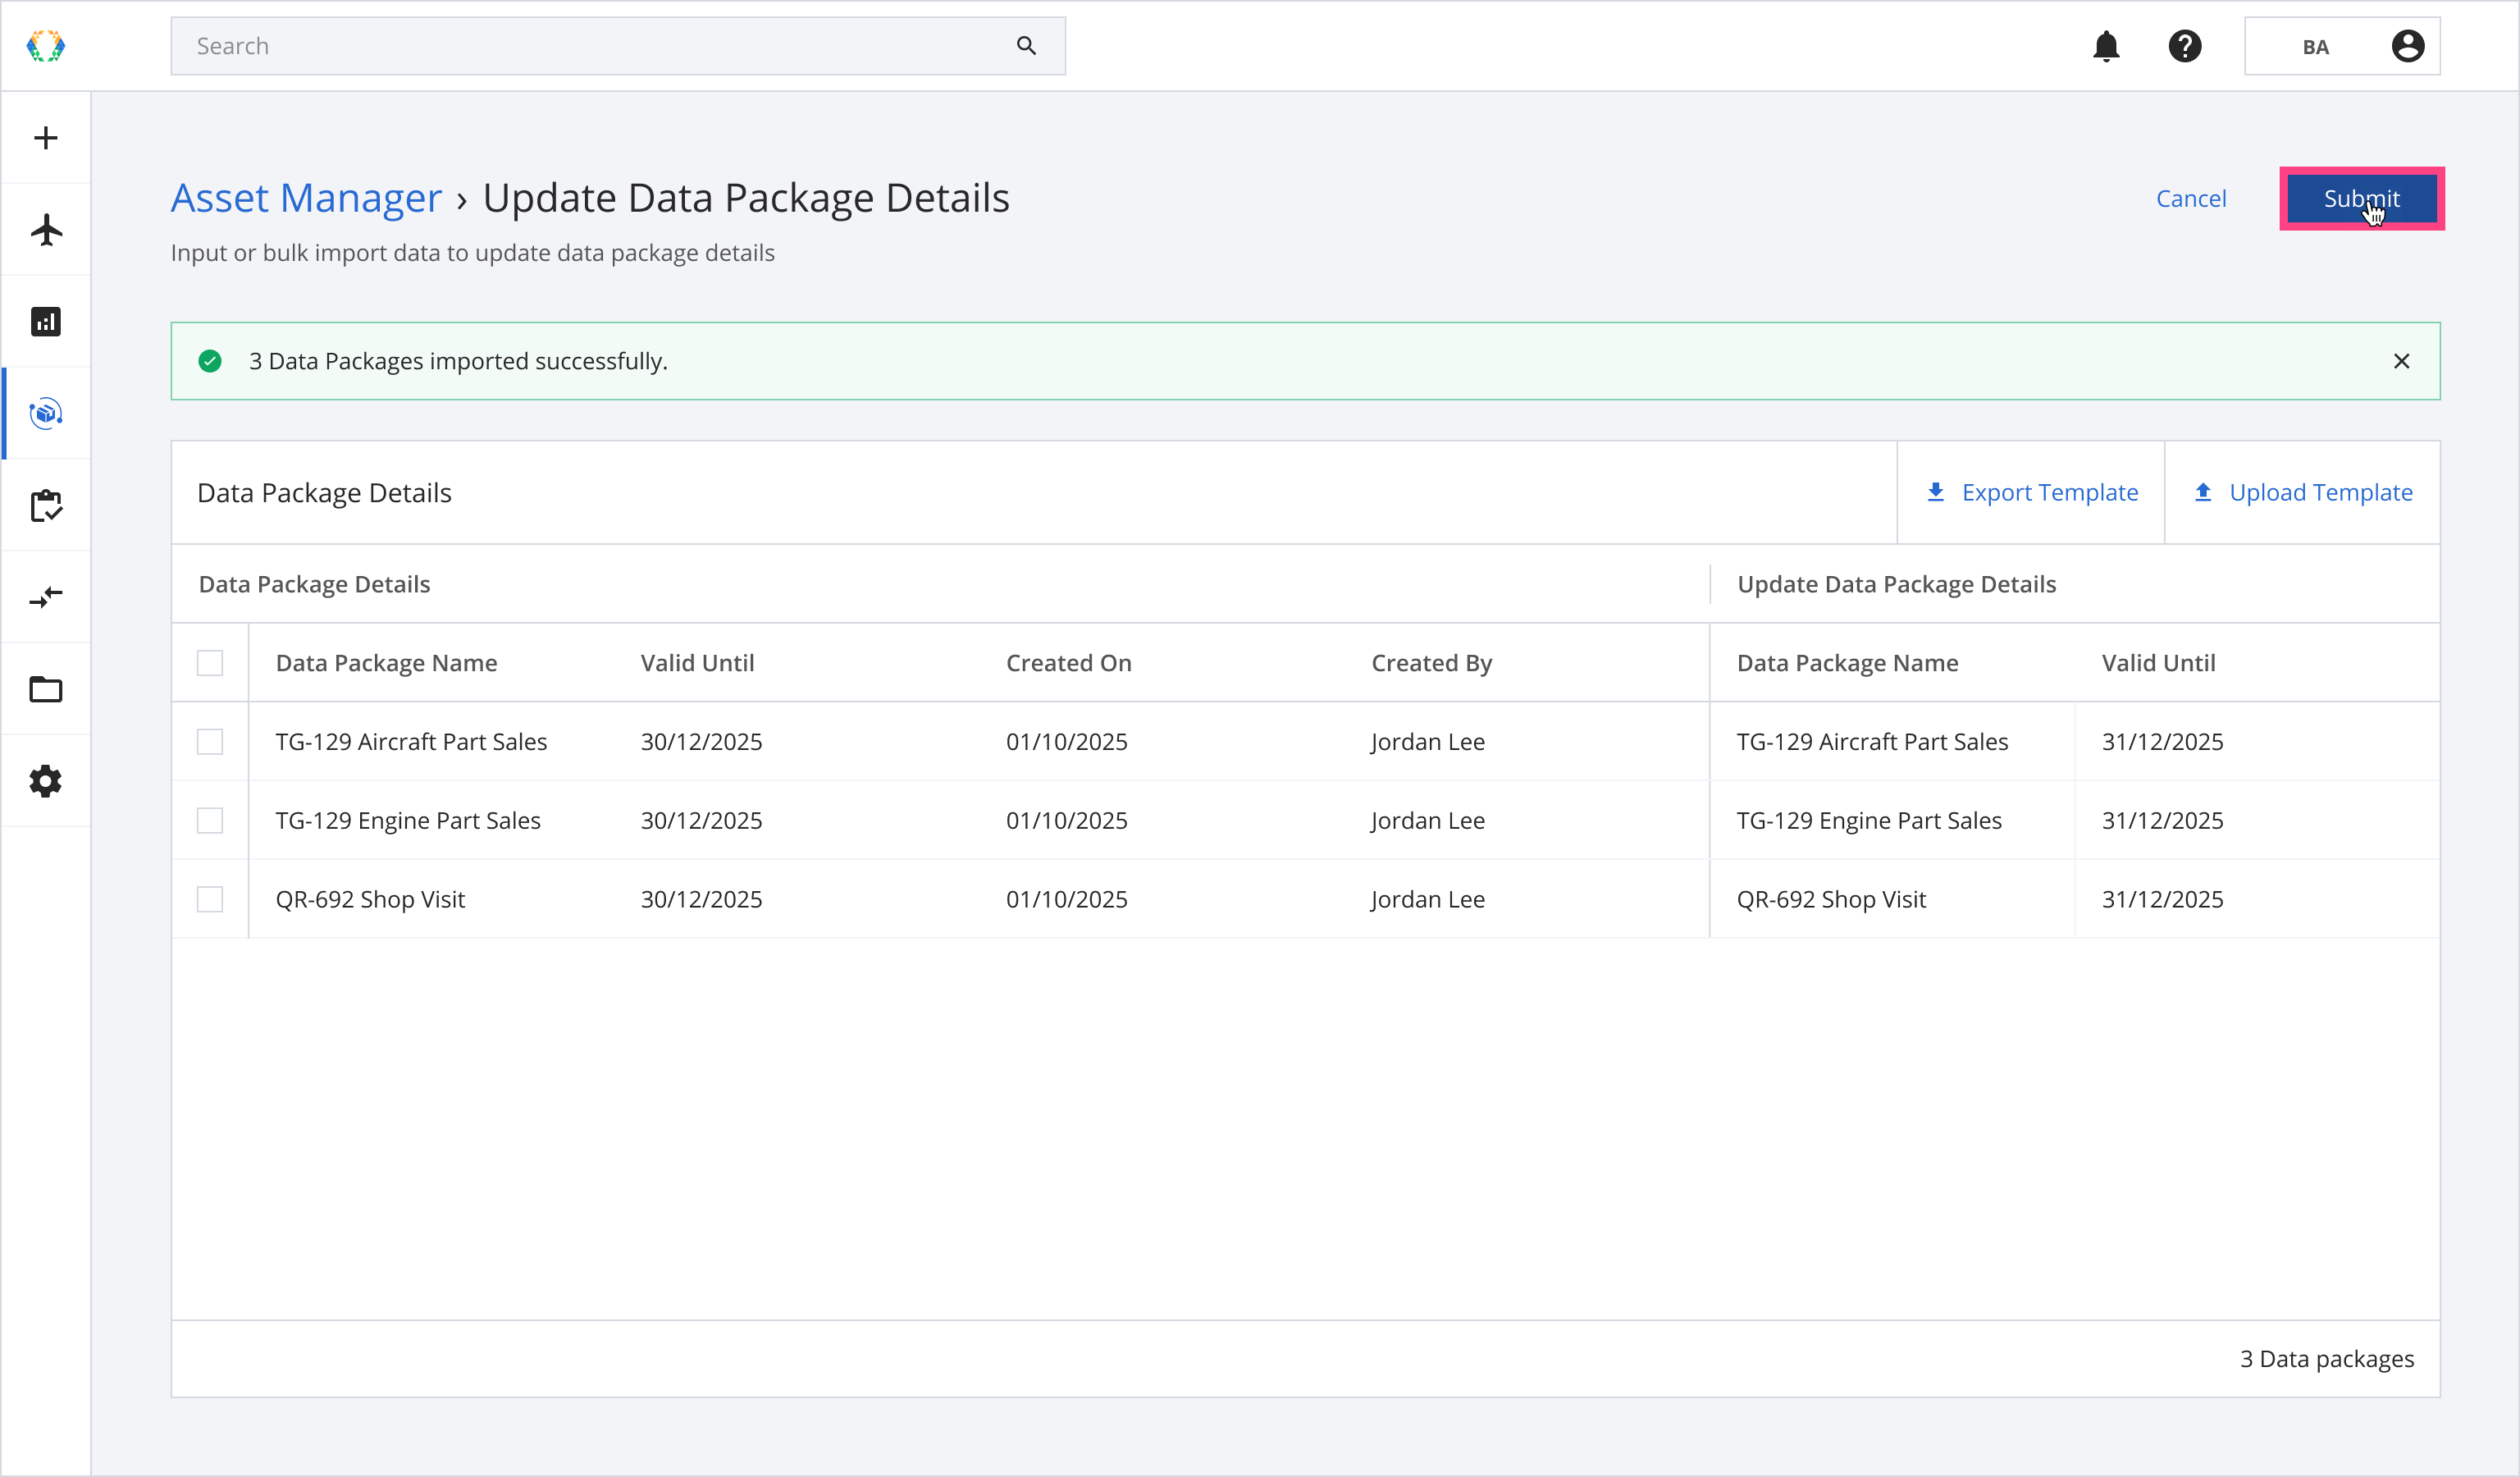This screenshot has width=2520, height=1477.
Task: Click the plus icon in sidebar
Action: 46,138
